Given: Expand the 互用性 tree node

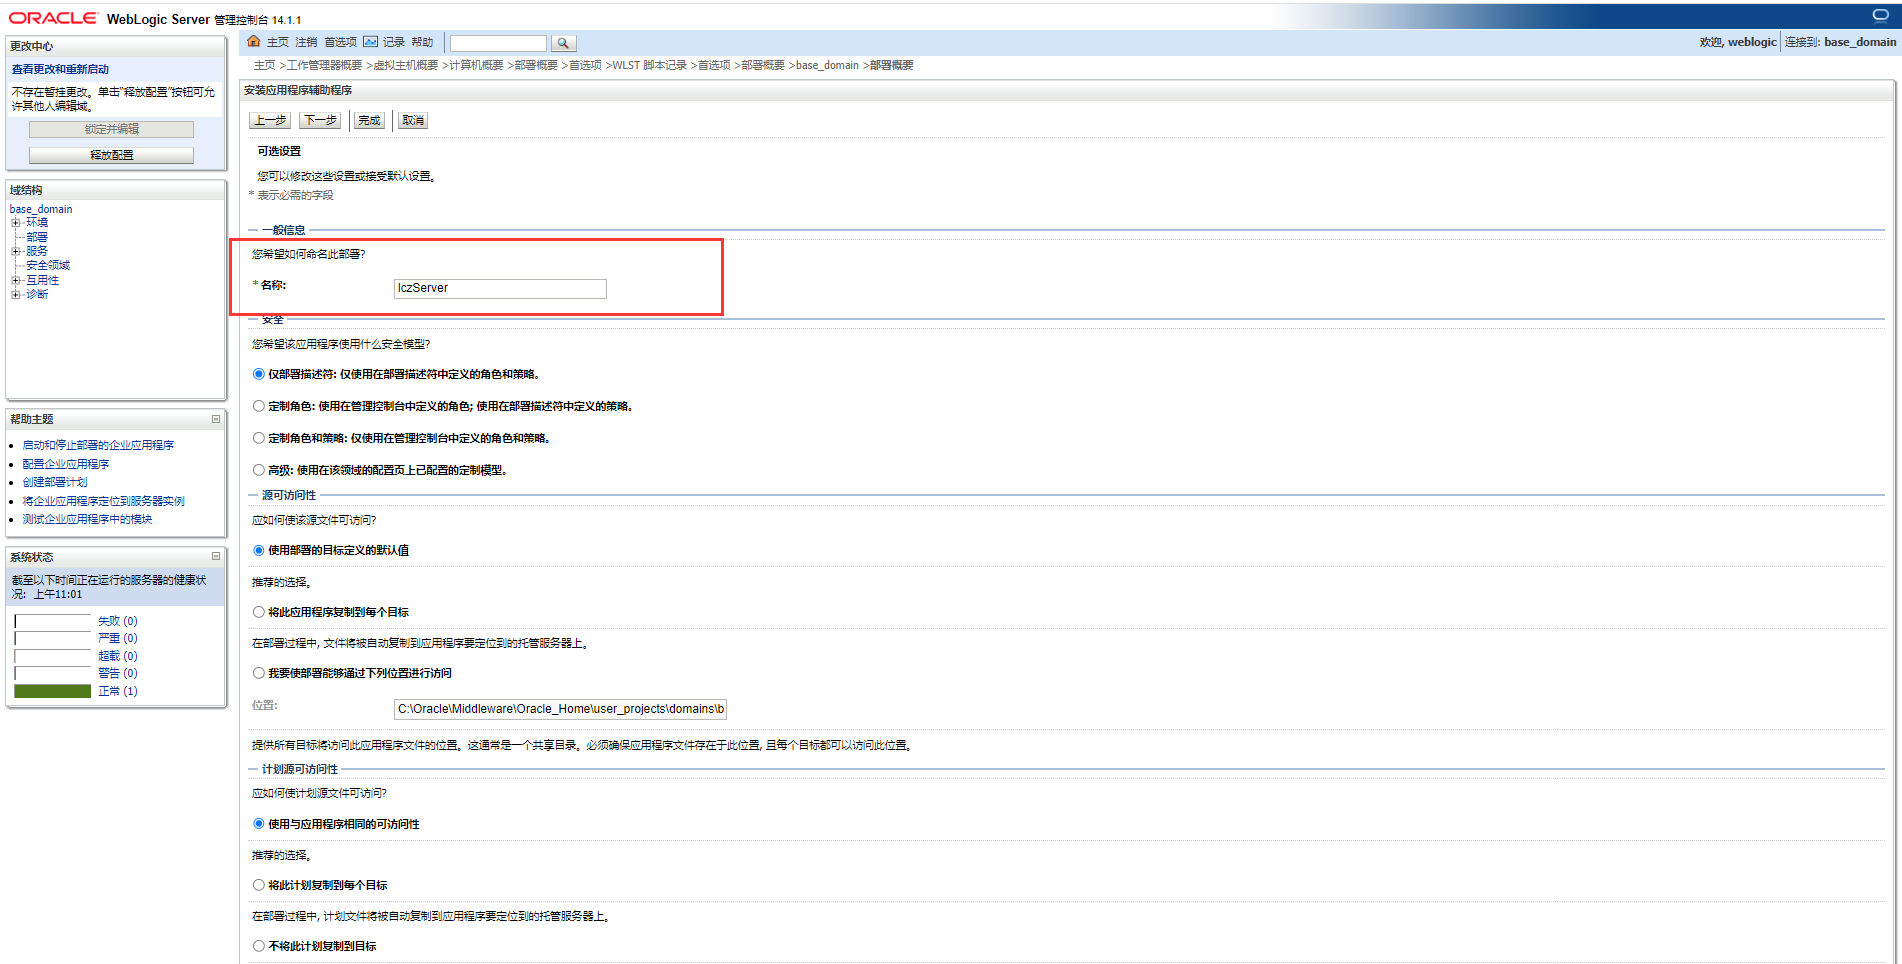Looking at the screenshot, I should click(16, 280).
